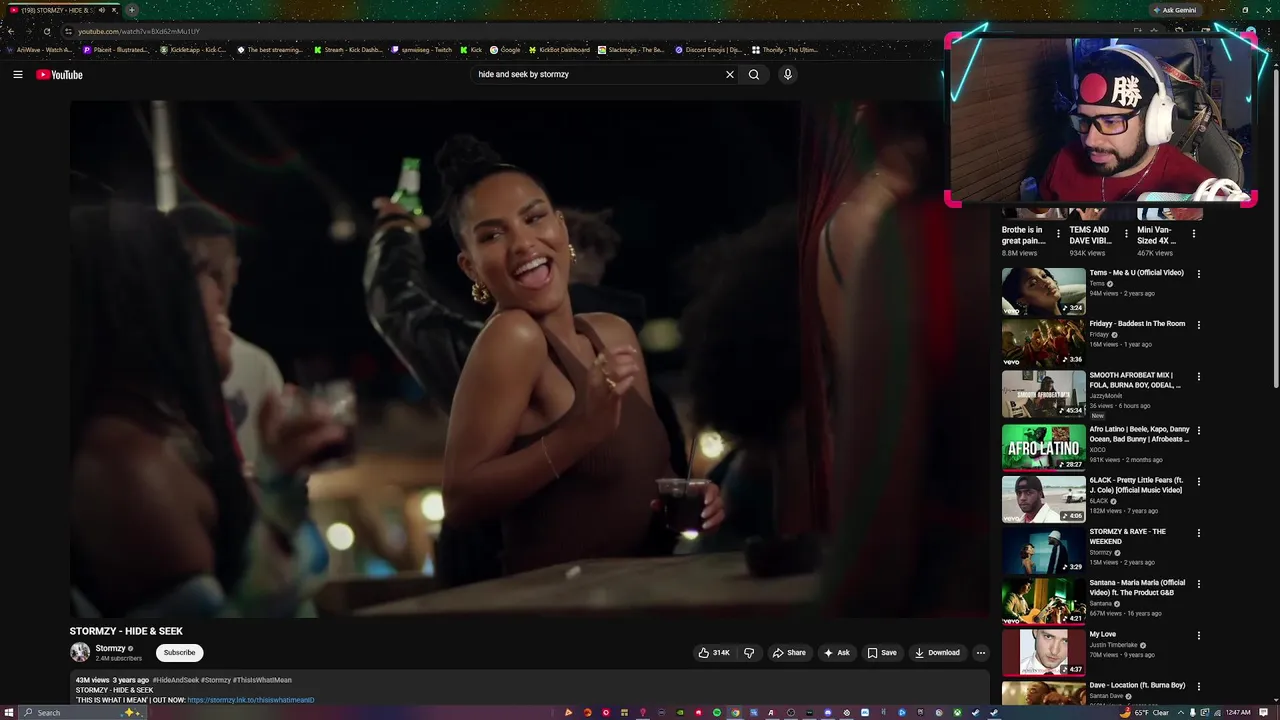The width and height of the screenshot is (1280, 720).
Task: Open the taskbar weather widget showing 65°F
Action: (1147, 712)
